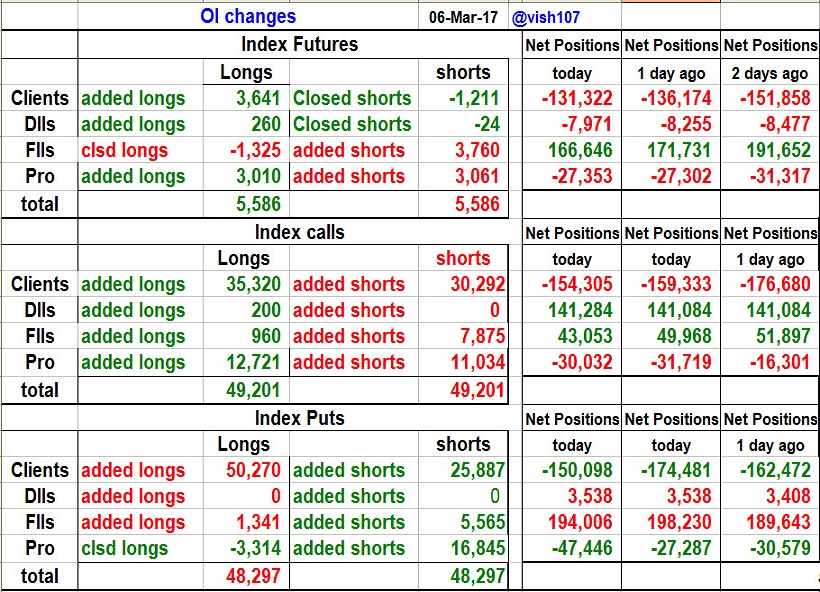Click the @vish107 handle link

[545, 17]
